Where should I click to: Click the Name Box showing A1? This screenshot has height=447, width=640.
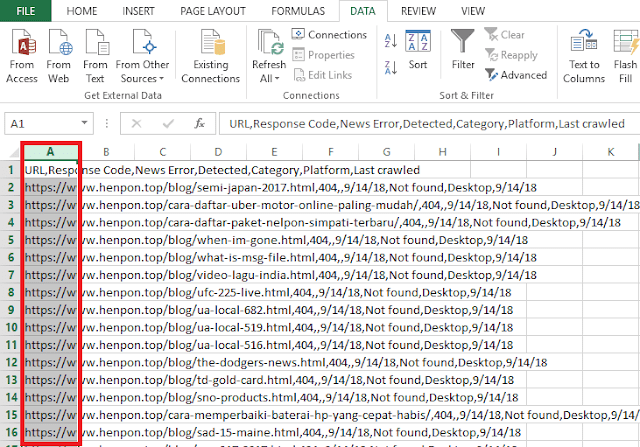click(43, 124)
